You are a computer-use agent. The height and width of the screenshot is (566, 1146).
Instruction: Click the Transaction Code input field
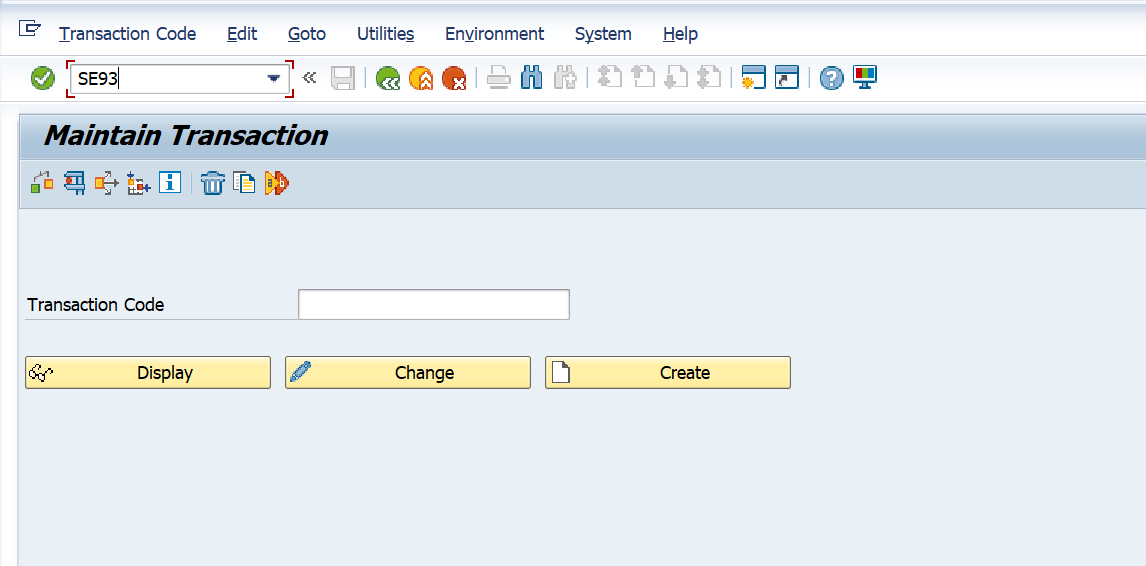point(433,305)
